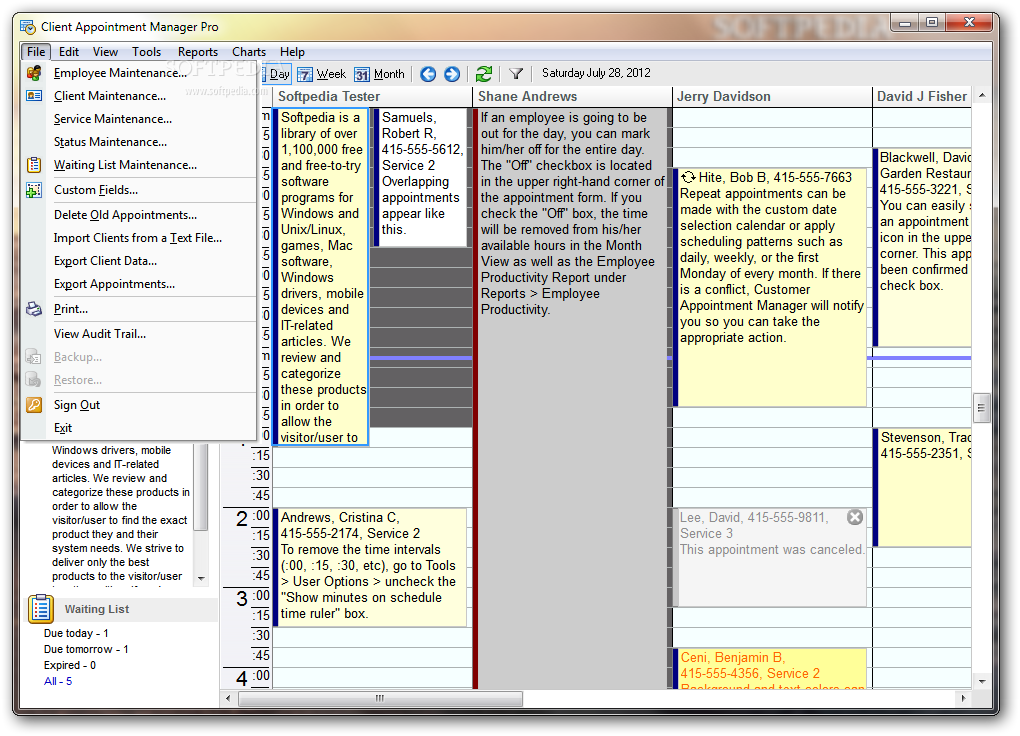The height and width of the screenshot is (736, 1020).
Task: Open the File menu
Action: [36, 51]
